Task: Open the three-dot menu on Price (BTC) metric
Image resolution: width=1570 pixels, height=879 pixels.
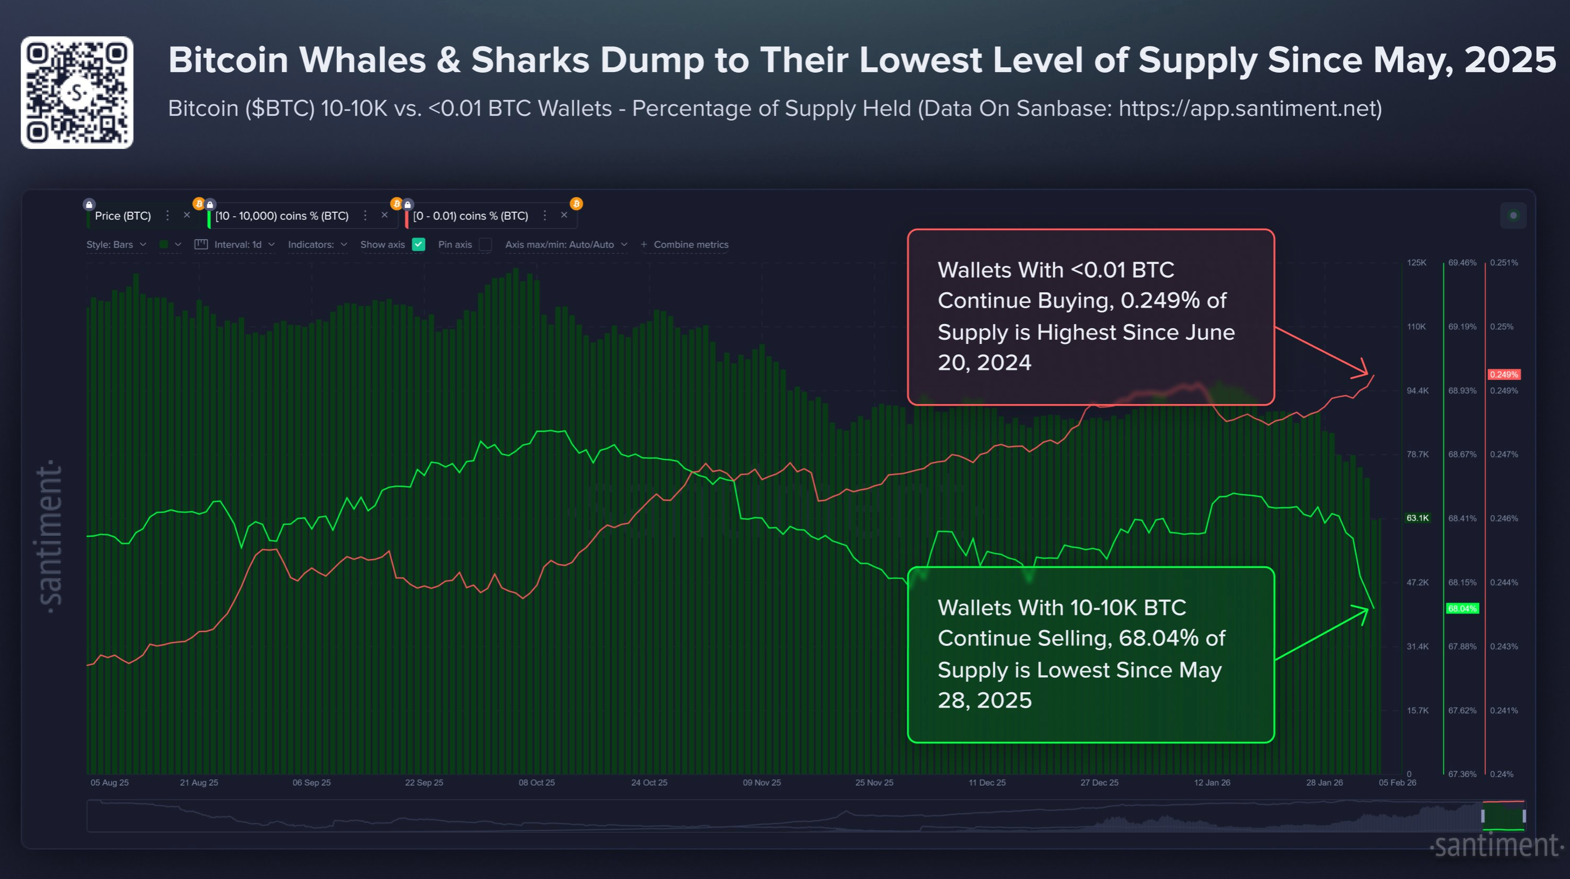Action: click(x=167, y=216)
